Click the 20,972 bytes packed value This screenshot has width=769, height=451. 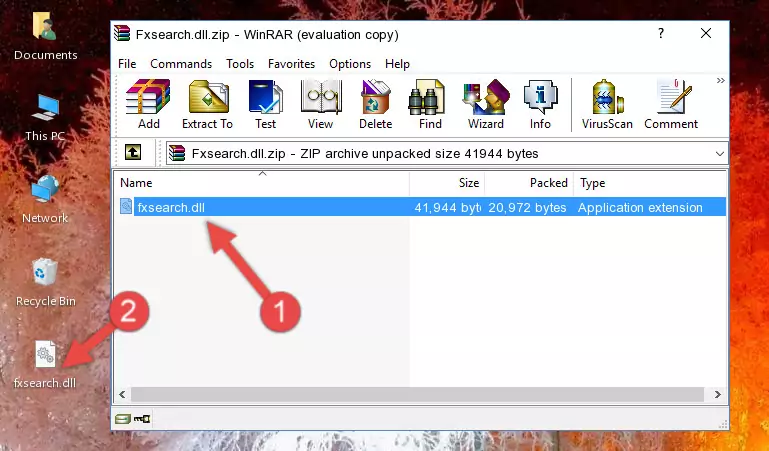pyautogui.click(x=527, y=208)
